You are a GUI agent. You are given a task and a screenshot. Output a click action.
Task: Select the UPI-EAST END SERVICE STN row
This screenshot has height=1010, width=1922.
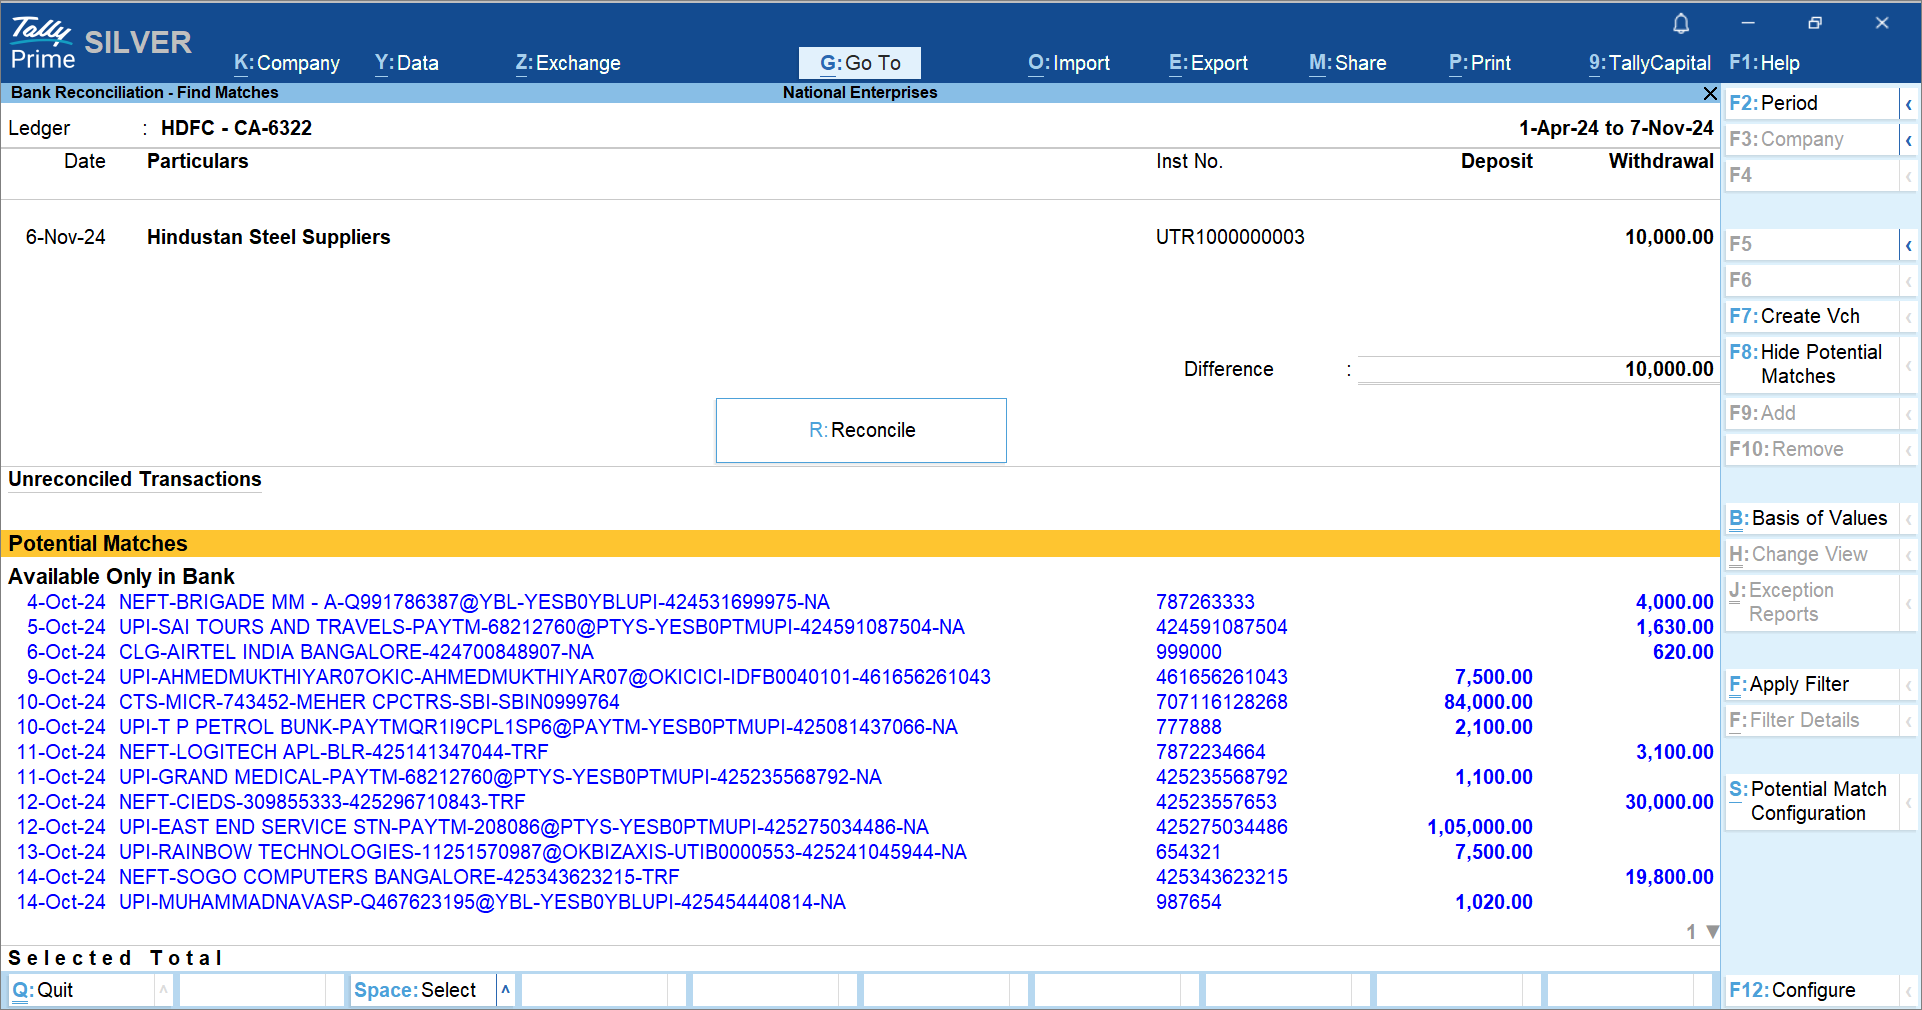coord(860,827)
